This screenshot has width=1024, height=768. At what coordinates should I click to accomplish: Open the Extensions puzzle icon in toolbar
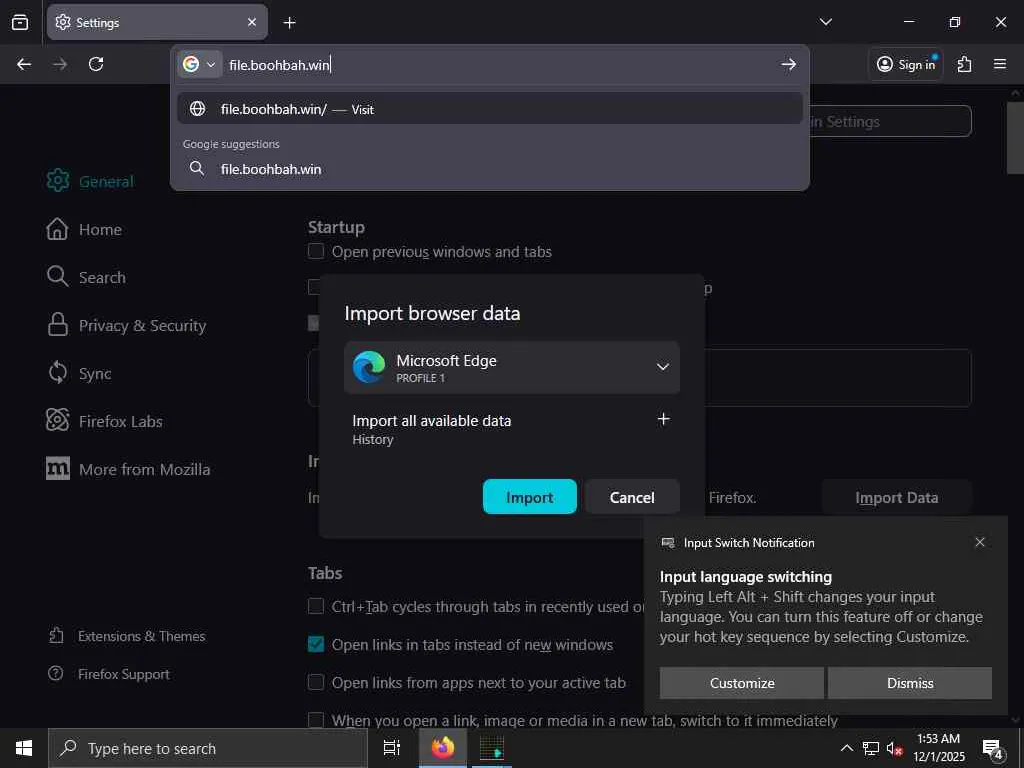pos(964,64)
